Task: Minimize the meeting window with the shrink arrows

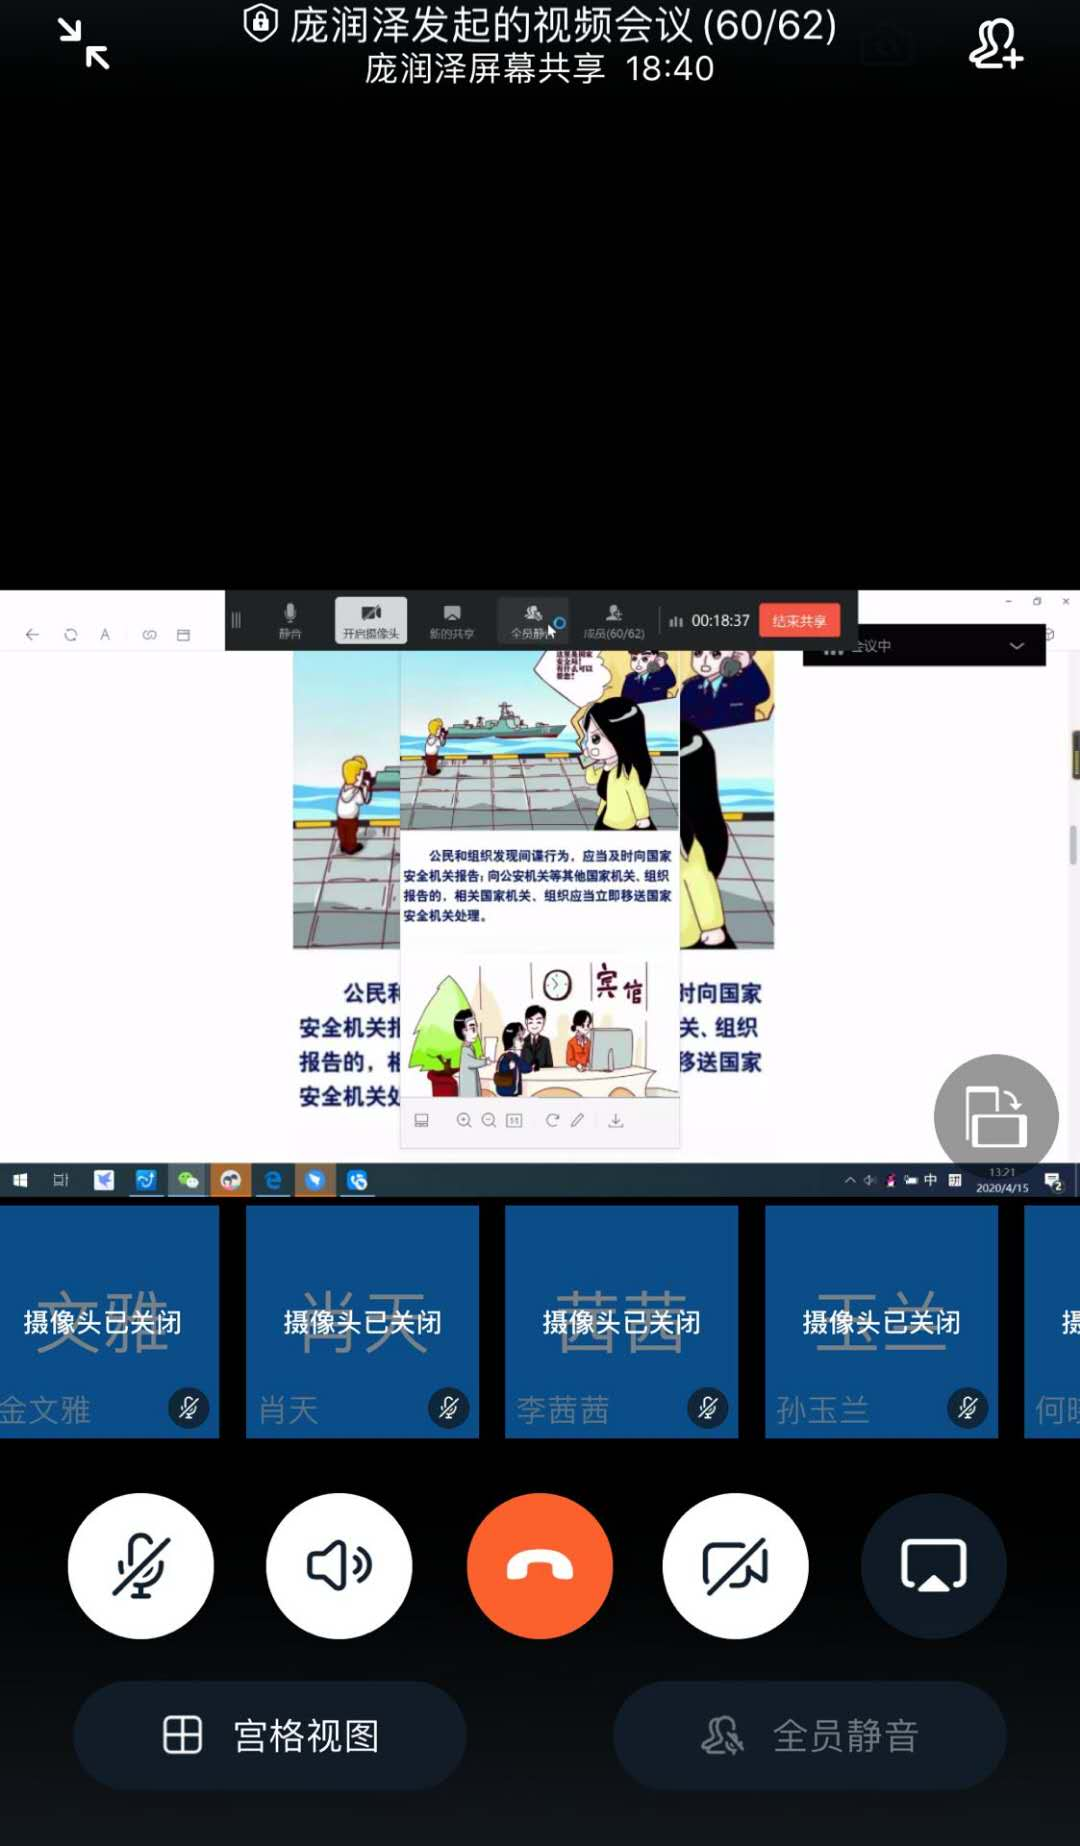Action: [84, 44]
